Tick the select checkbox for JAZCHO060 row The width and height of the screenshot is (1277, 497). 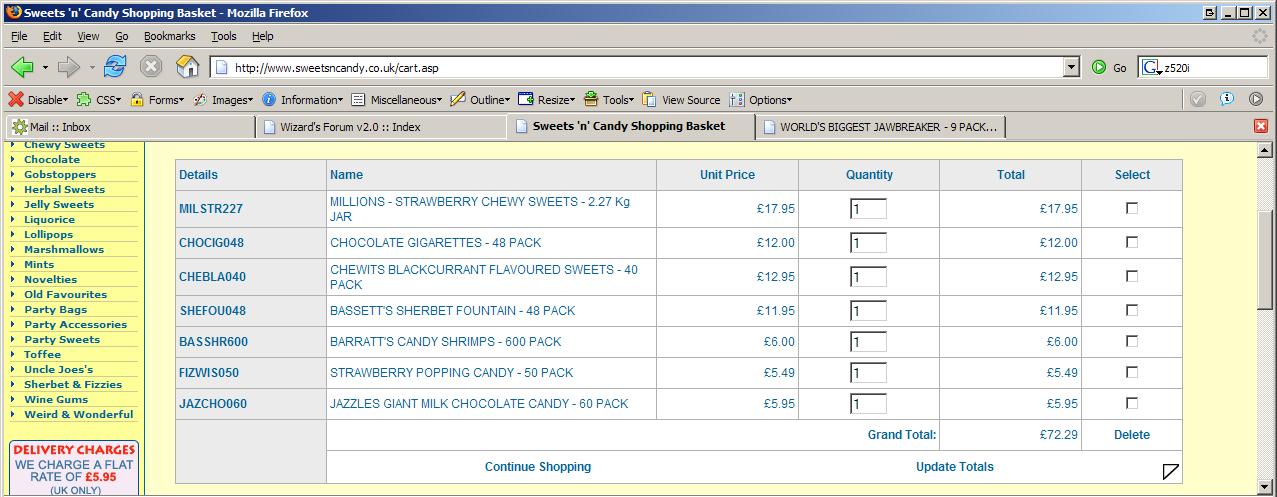(1132, 403)
